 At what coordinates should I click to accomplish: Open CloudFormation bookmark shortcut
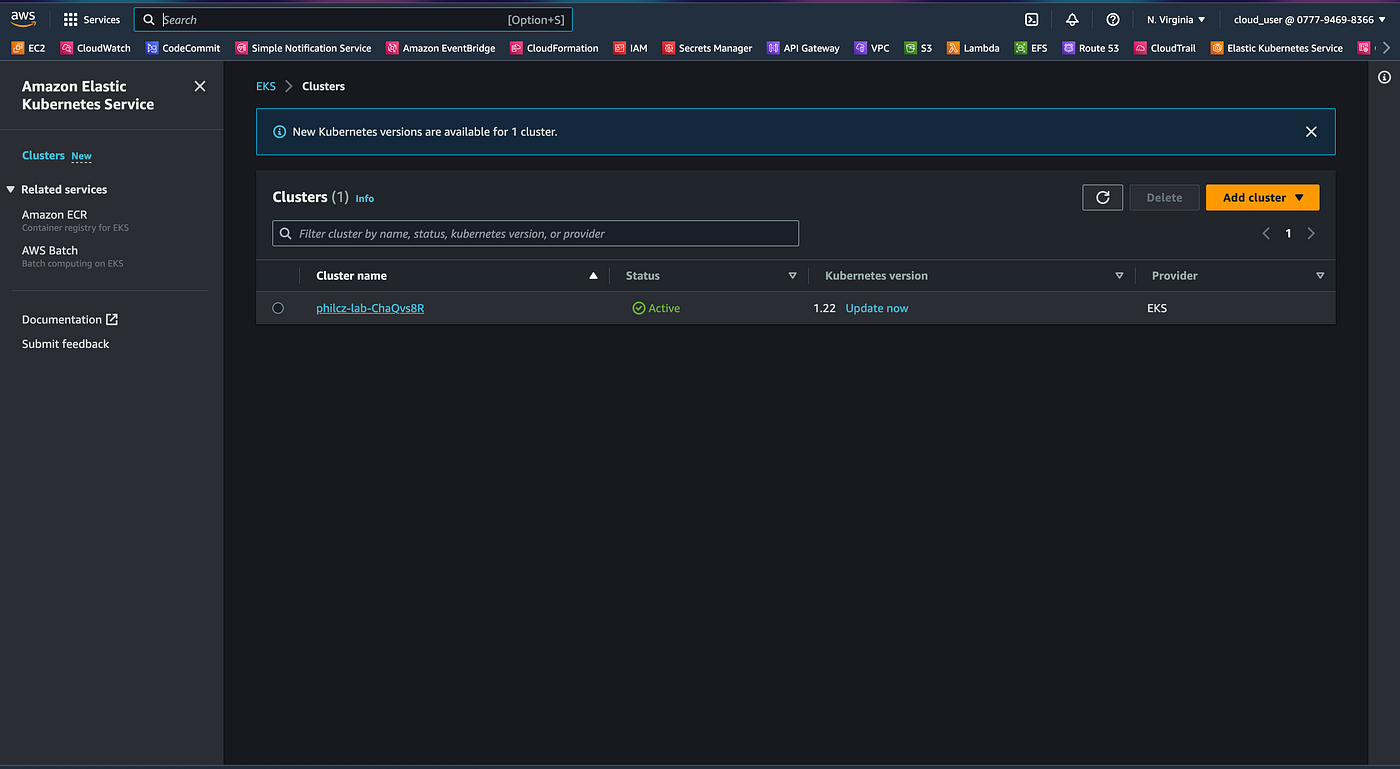(x=554, y=48)
